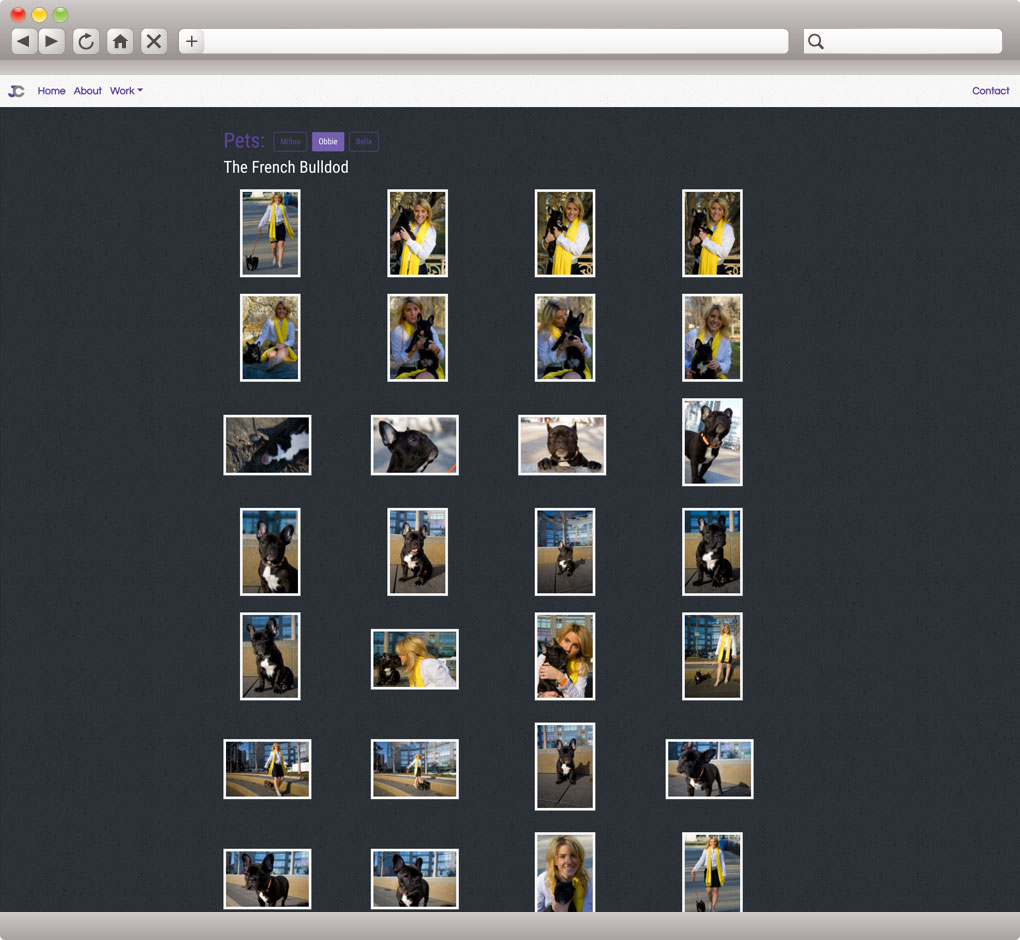
Task: Open first photo of woman walking dog
Action: click(x=270, y=233)
